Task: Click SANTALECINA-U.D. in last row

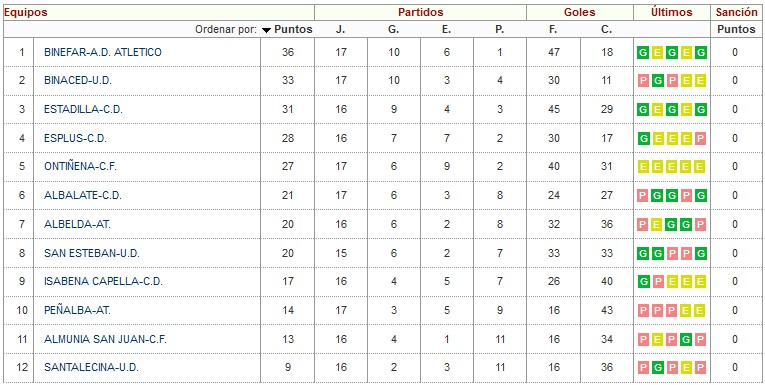Action: pos(91,367)
